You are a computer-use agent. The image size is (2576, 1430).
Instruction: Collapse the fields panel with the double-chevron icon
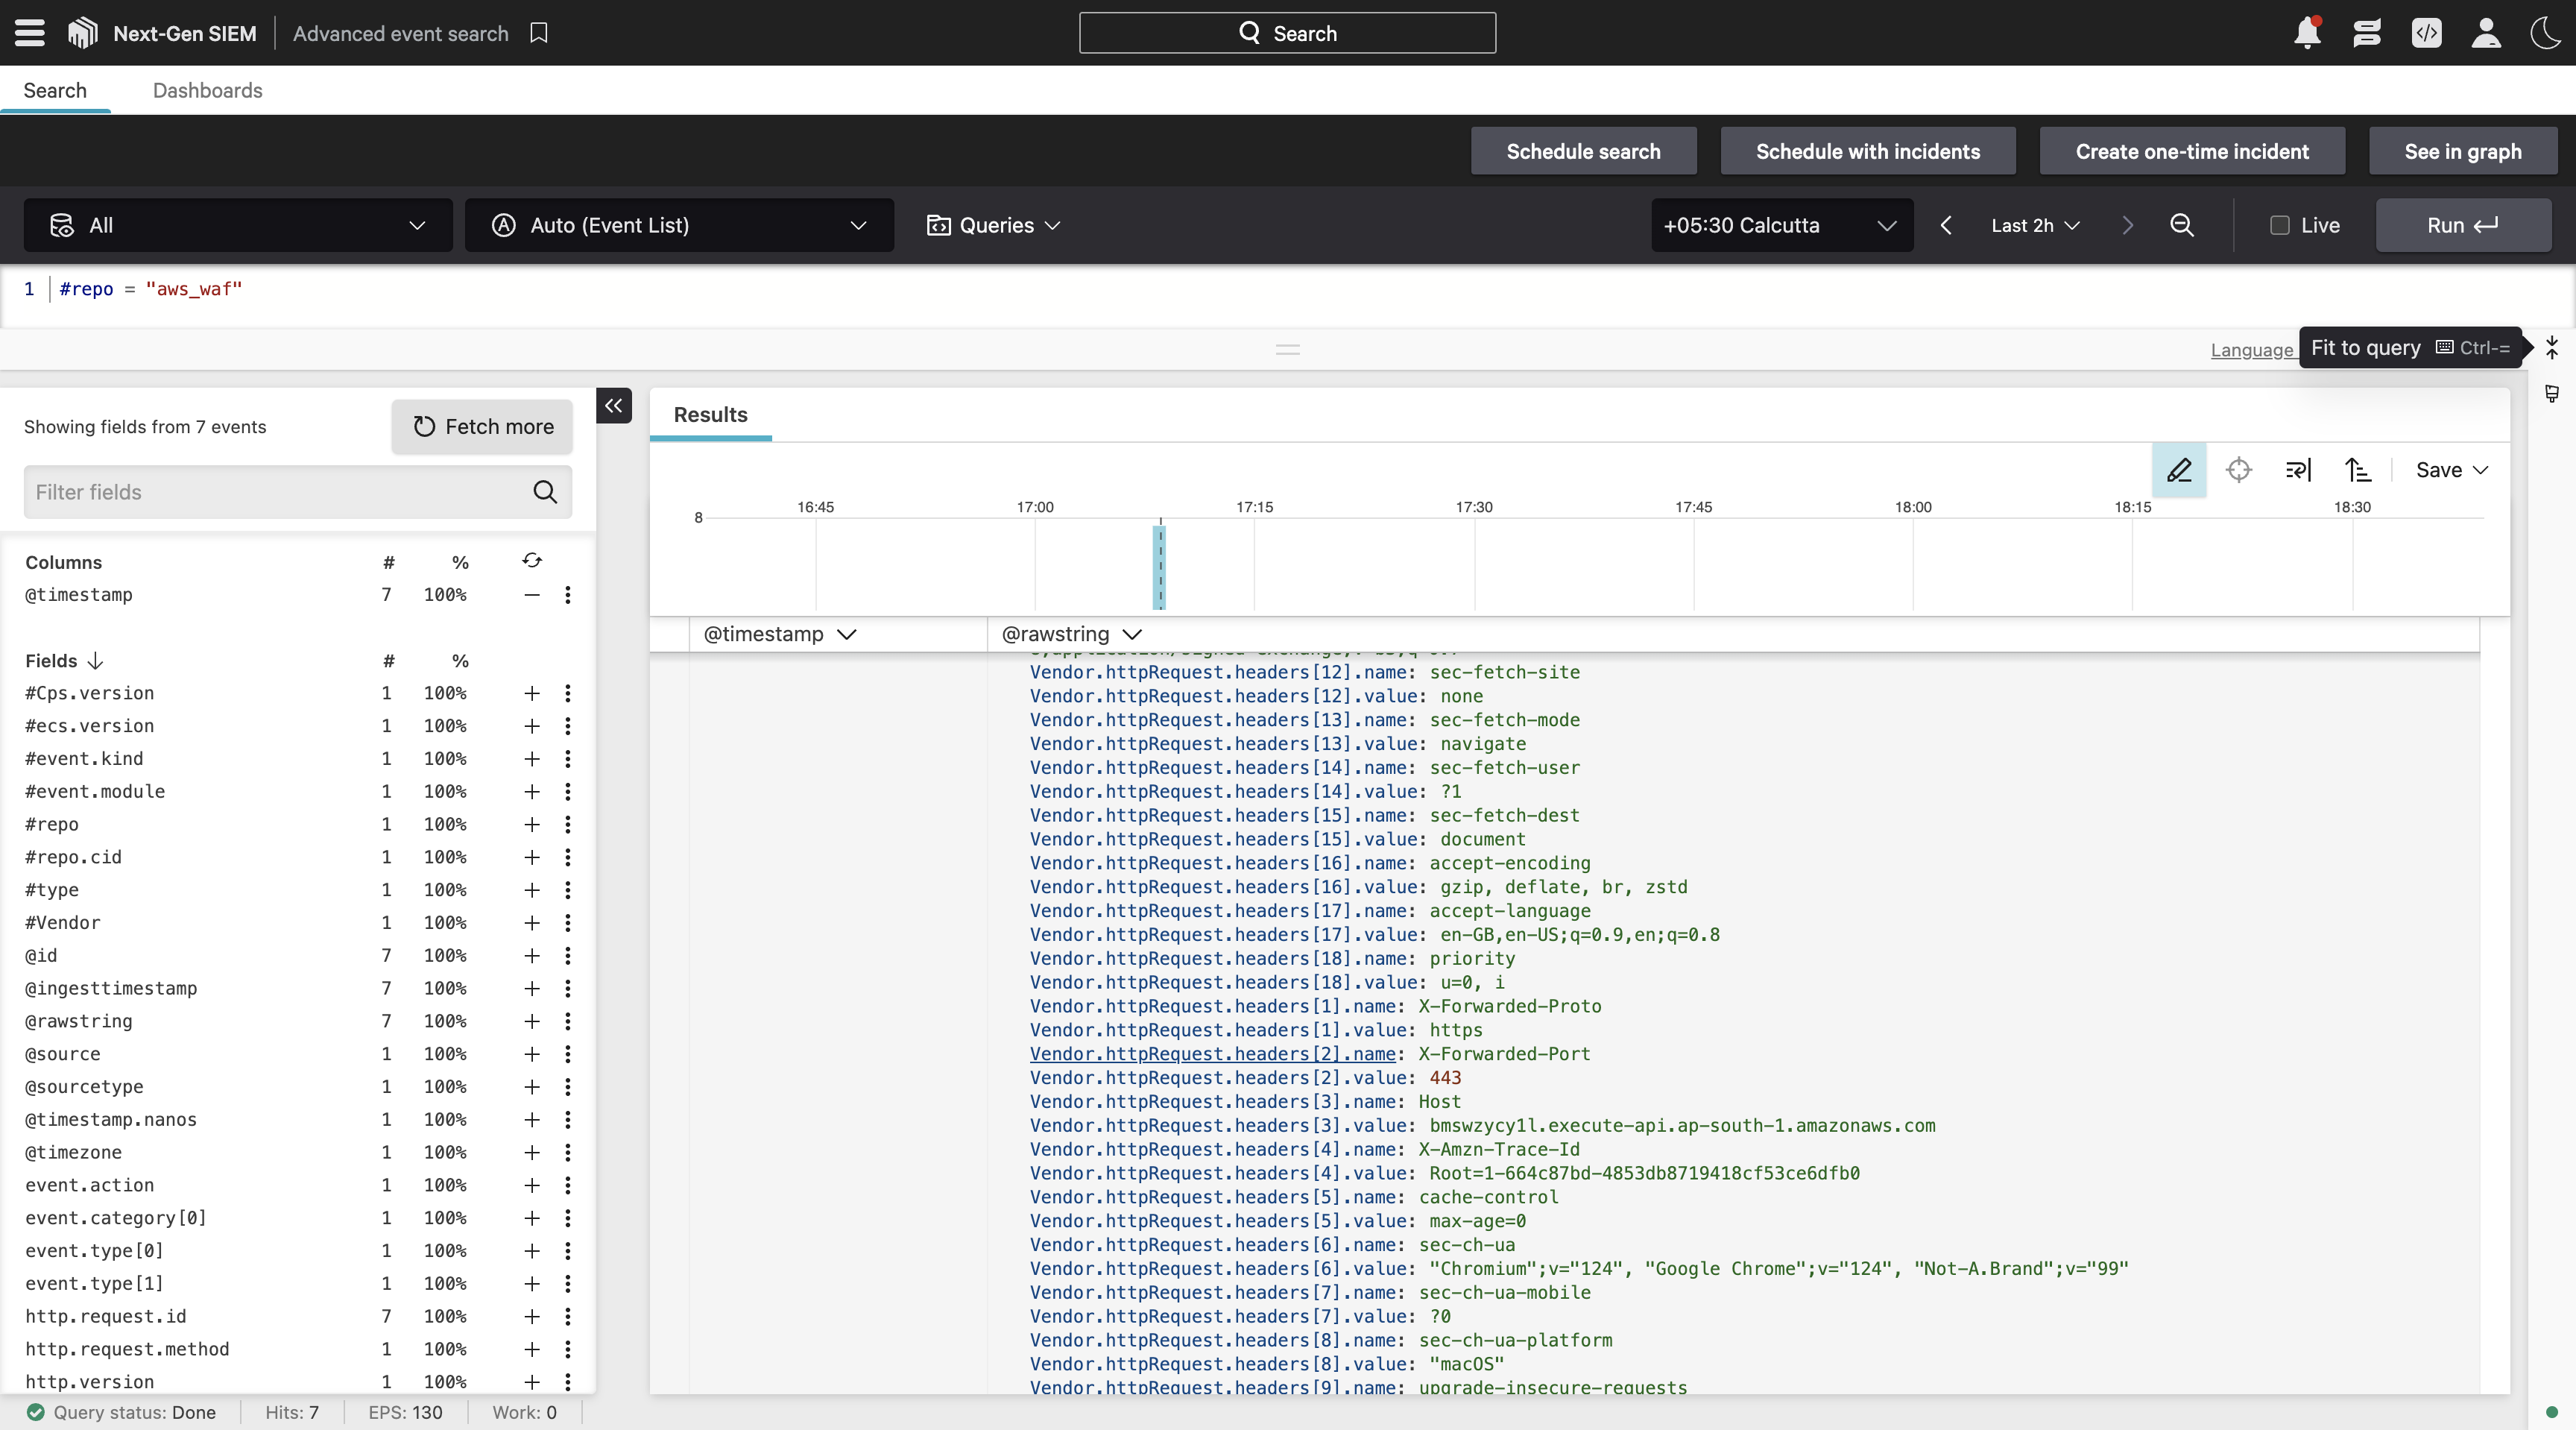[x=614, y=405]
